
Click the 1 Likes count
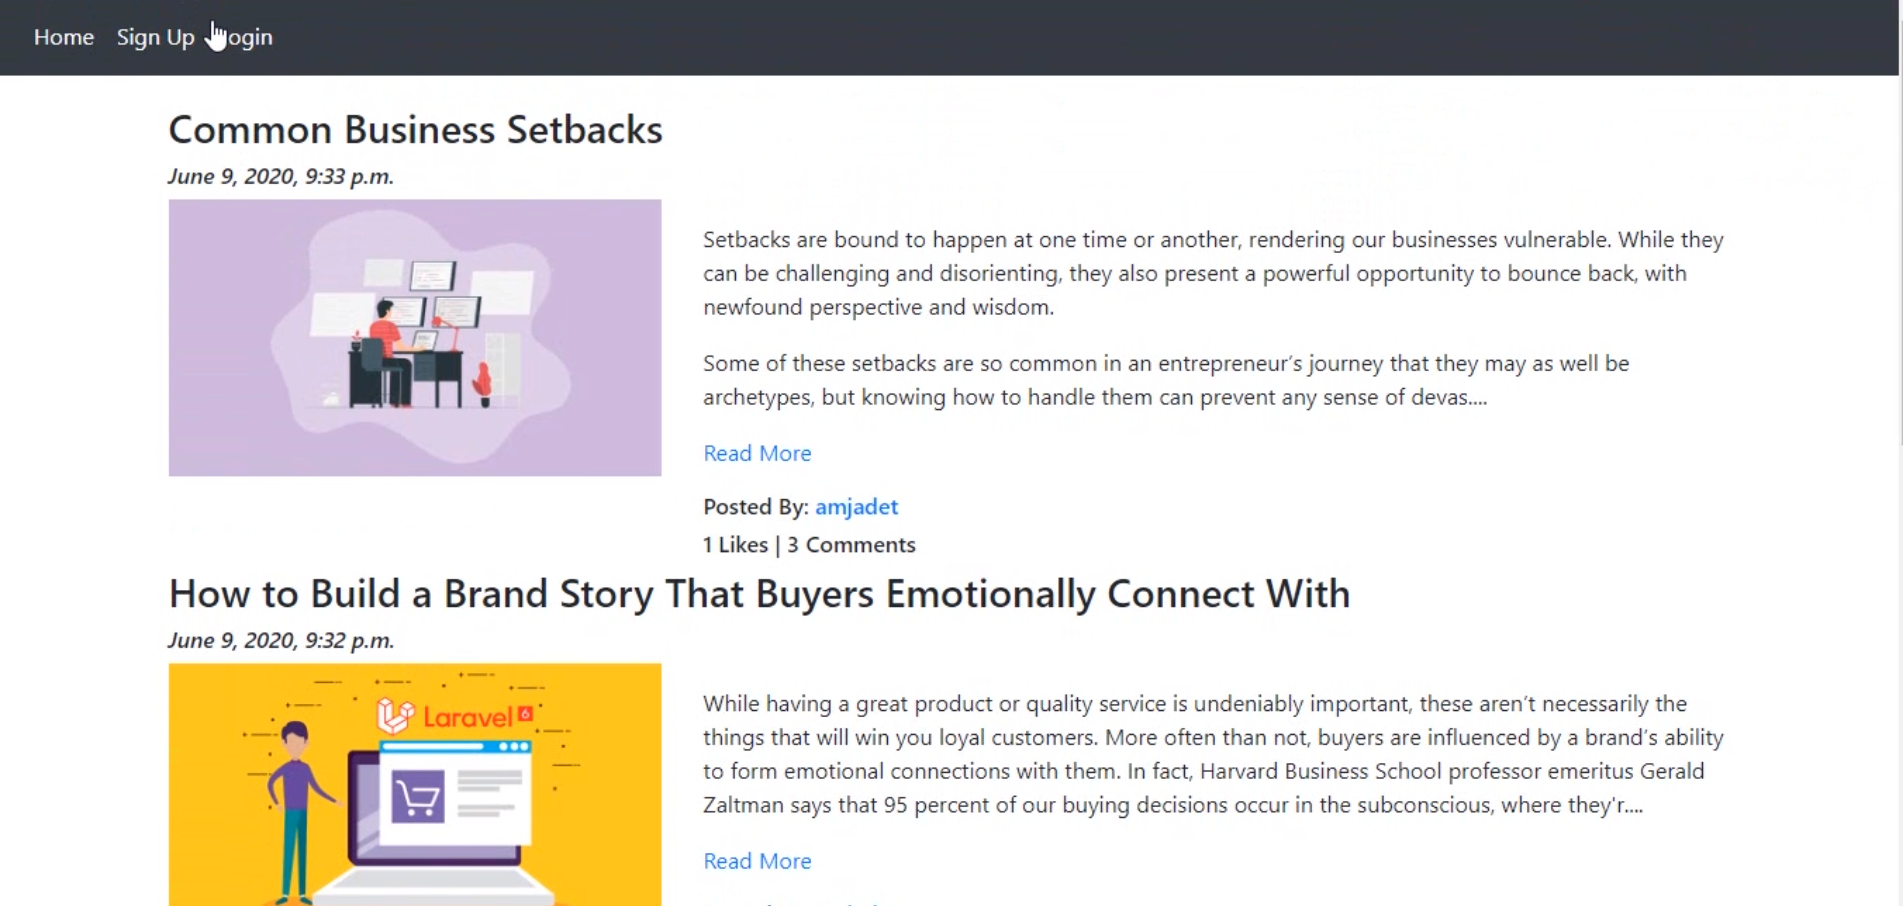735,545
